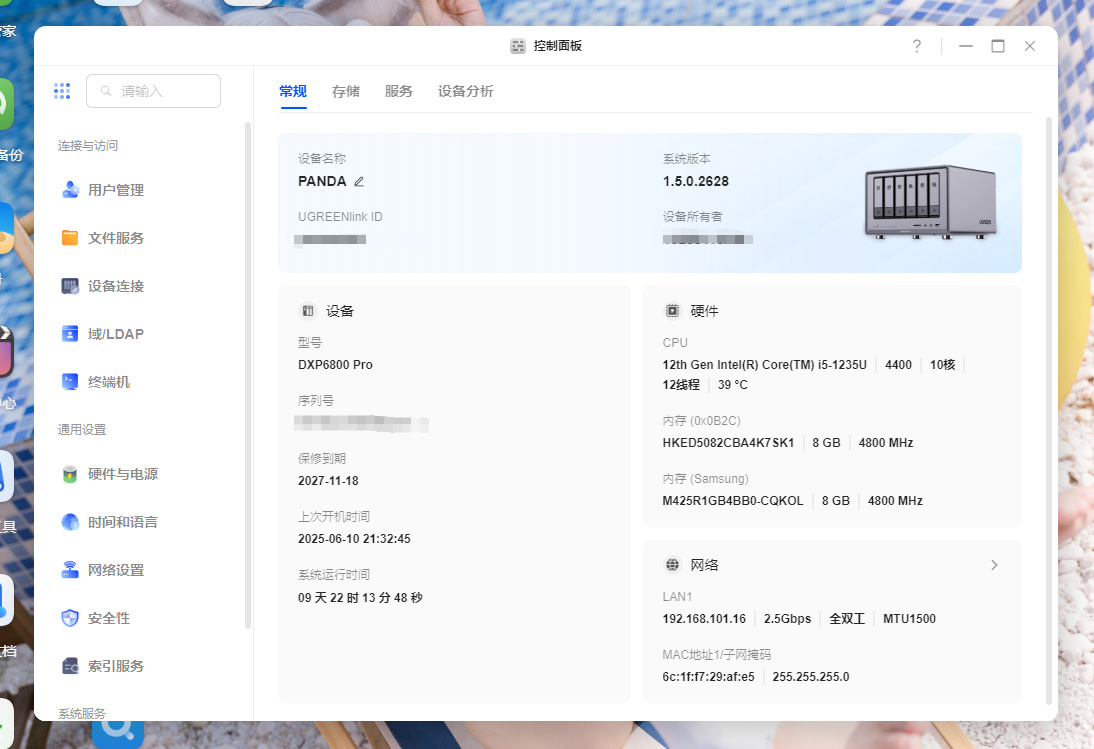Click warranty date 2027-11-18
1094x749 pixels.
329,481
